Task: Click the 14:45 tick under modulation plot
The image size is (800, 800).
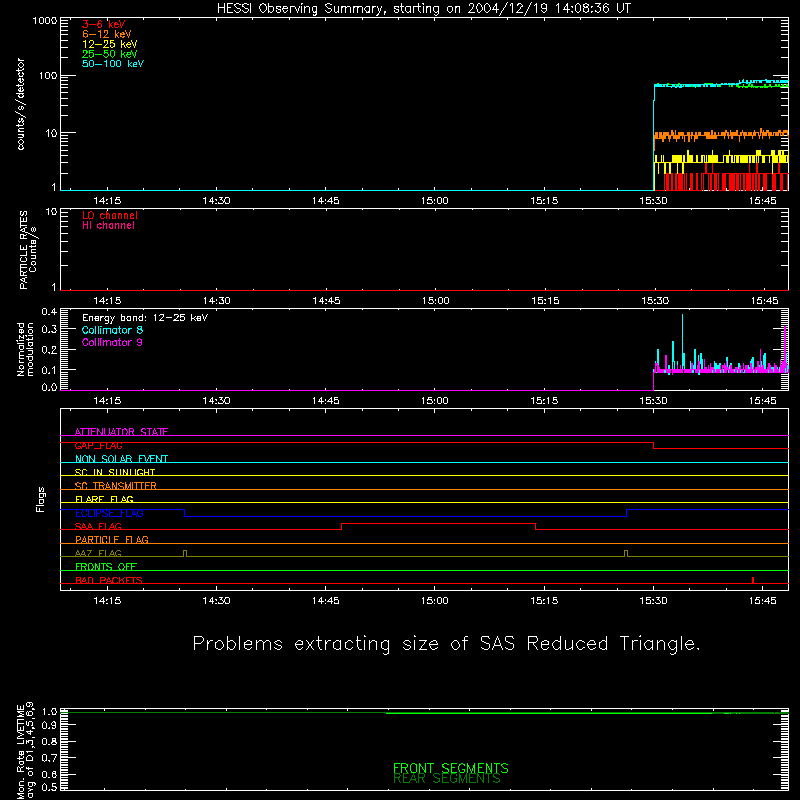Action: 326,401
